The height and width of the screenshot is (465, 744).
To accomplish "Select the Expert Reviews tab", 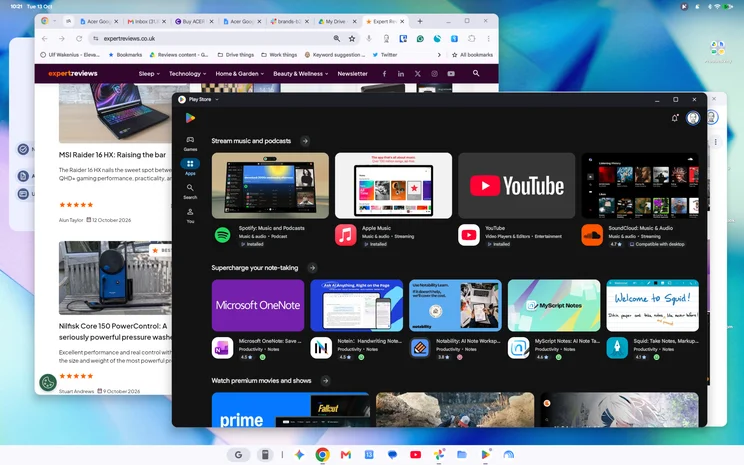I will pos(385,21).
